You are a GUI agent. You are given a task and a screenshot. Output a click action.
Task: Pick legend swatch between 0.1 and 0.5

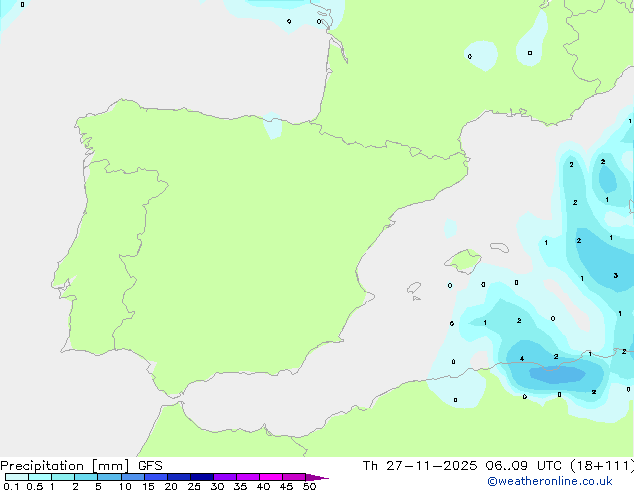coord(17,477)
